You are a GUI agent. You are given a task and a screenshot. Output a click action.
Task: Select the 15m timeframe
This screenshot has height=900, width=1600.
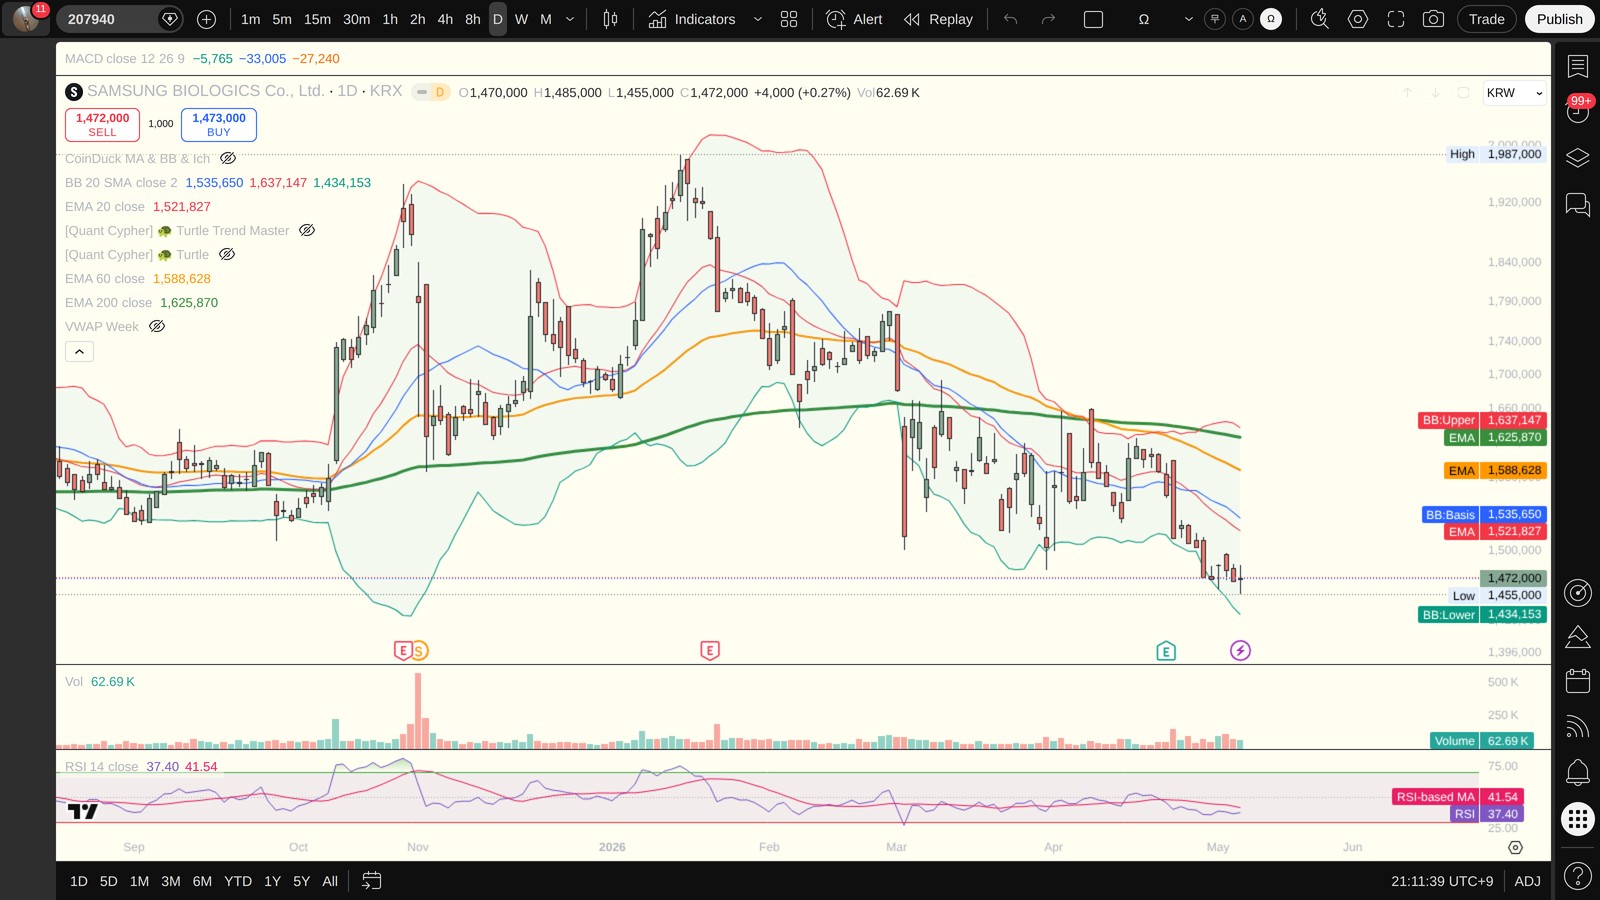[x=317, y=19]
